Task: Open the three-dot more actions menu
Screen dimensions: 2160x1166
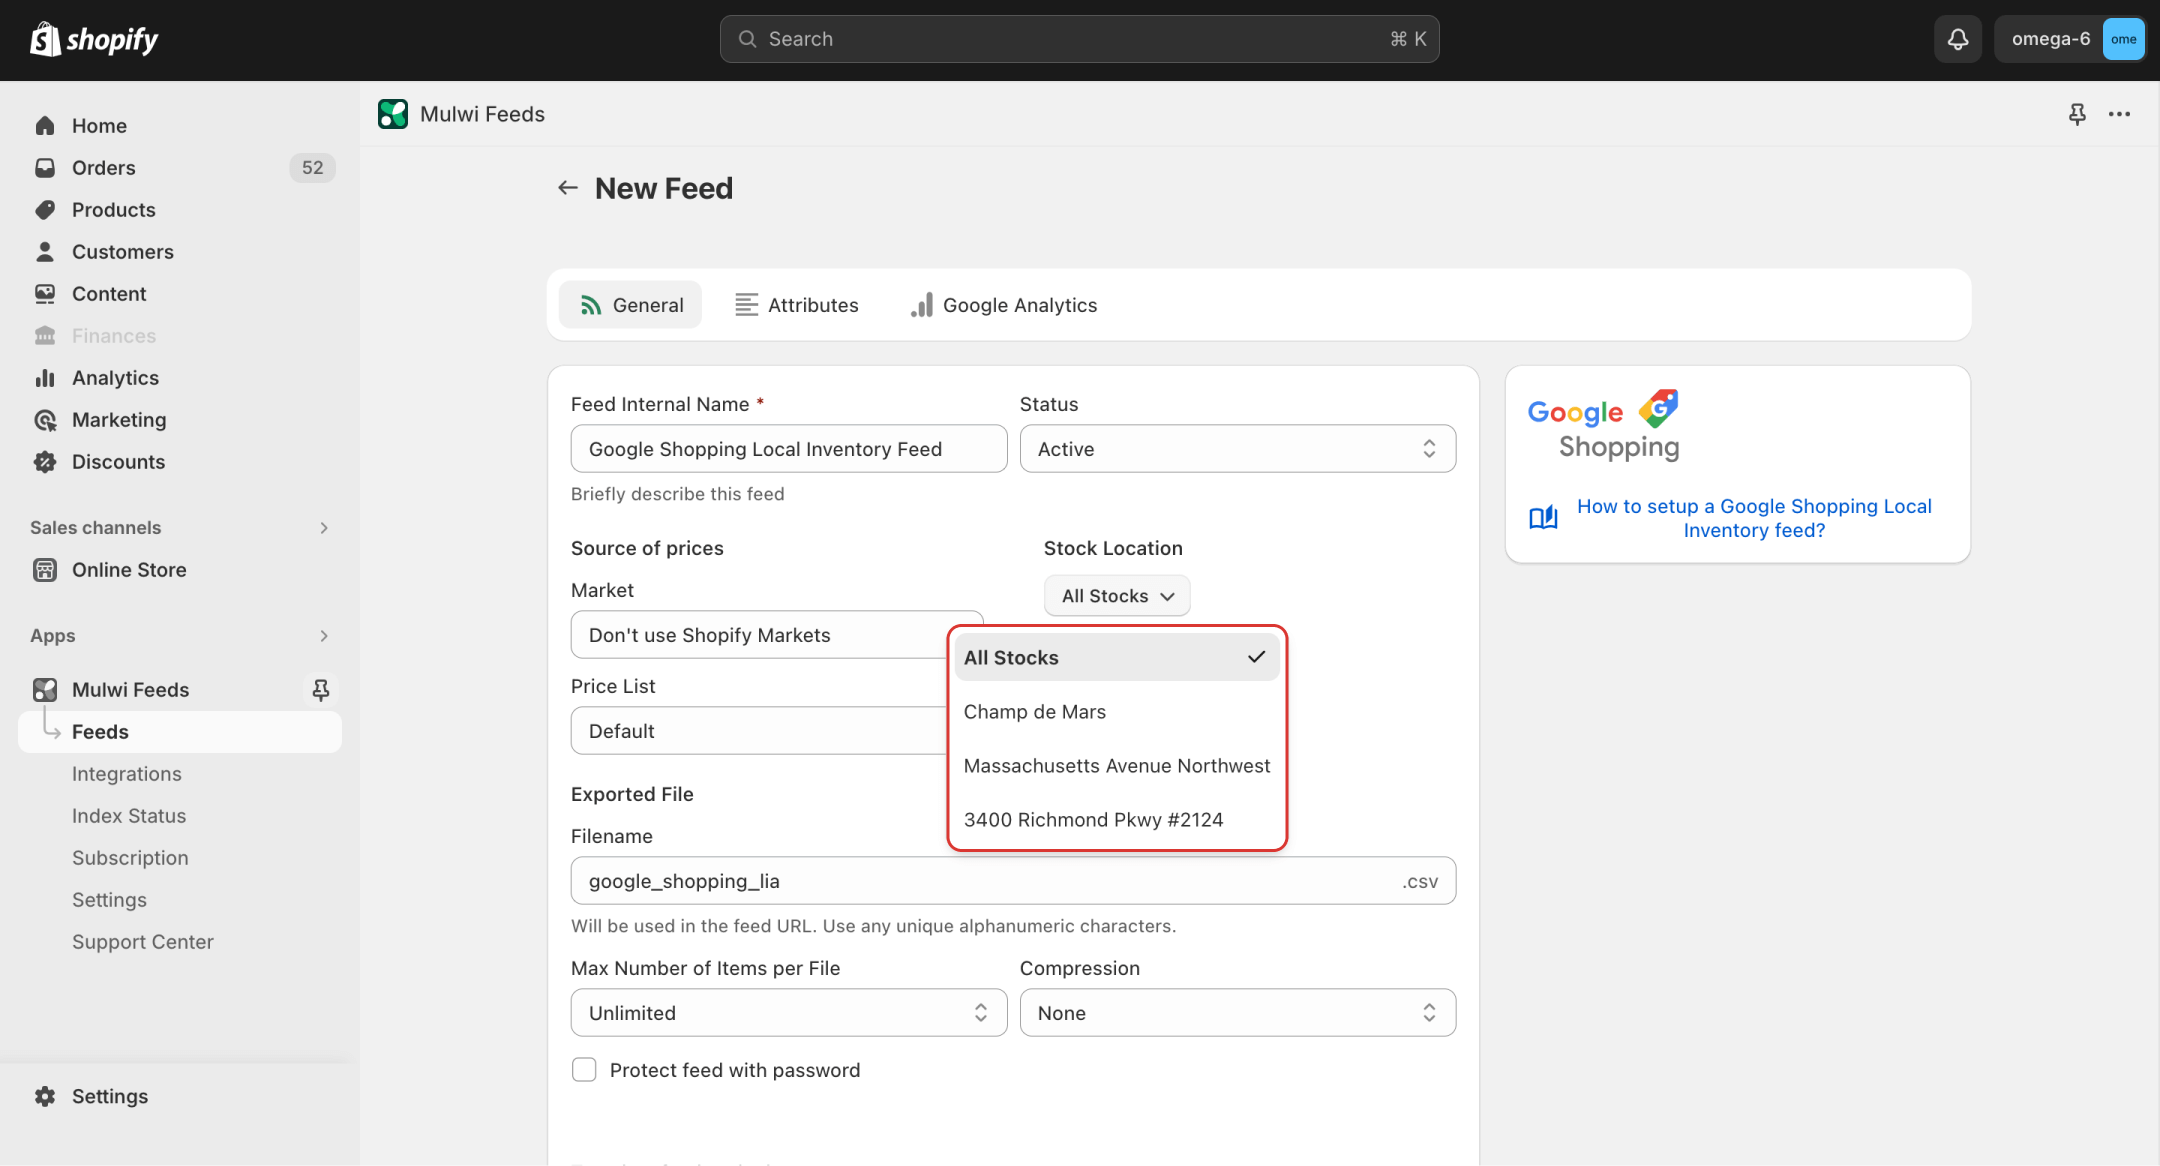Action: 2119,114
